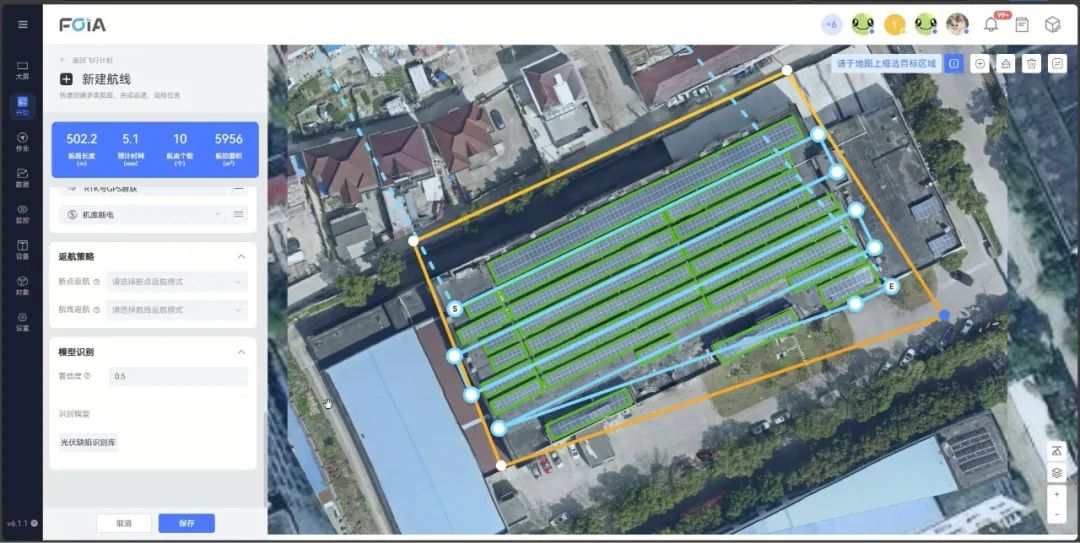
Task: Toggle the 光伏缺陷识别库 model tag
Action: (x=88, y=442)
